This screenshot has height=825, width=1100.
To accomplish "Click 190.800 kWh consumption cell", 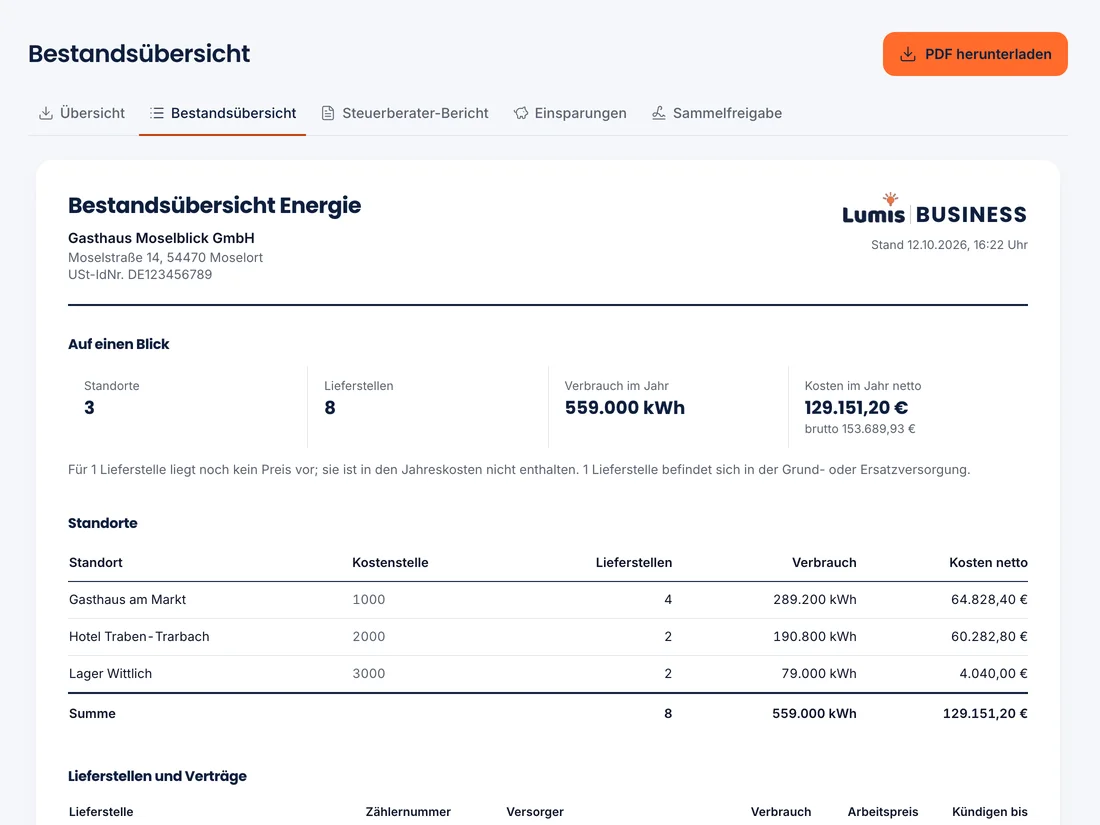I will 814,637.
